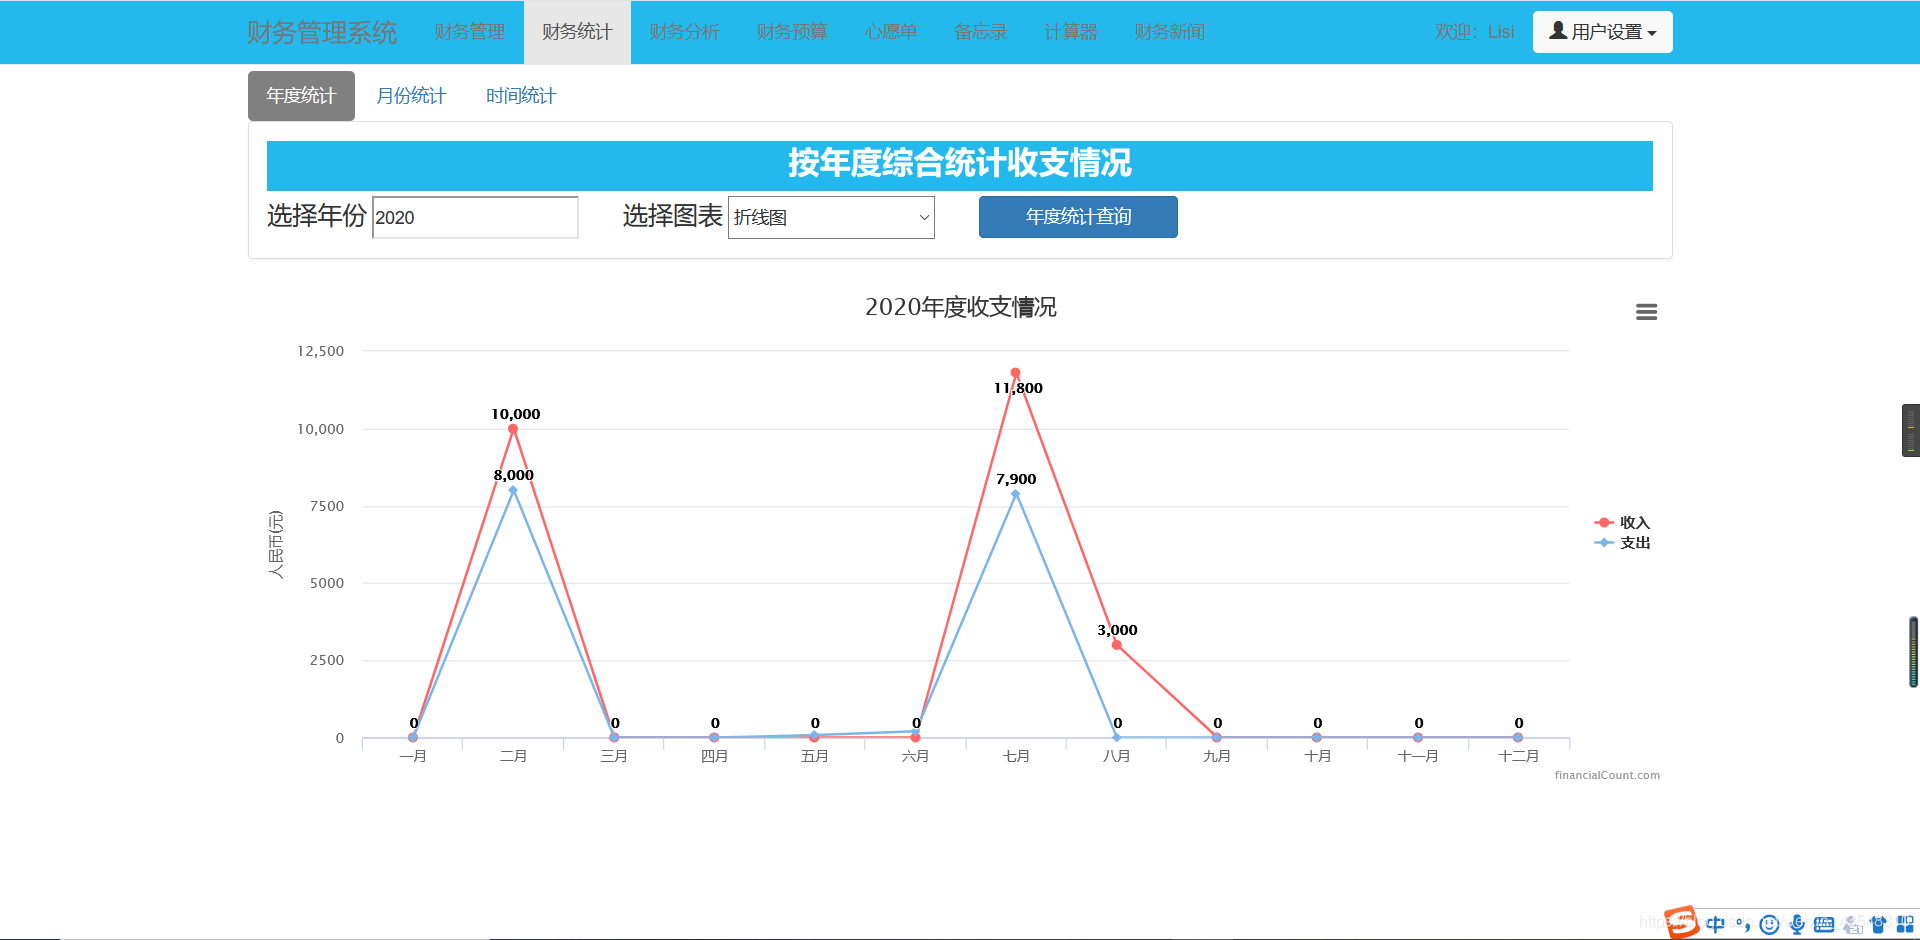Focus the 选择年份 year input field
1920x940 pixels.
(x=475, y=217)
